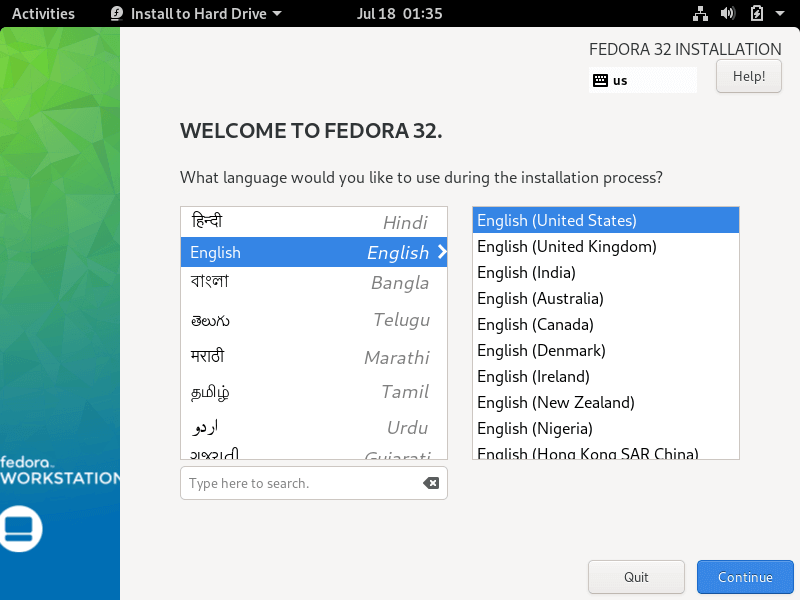Choose English (Nigeria) locale

(606, 429)
